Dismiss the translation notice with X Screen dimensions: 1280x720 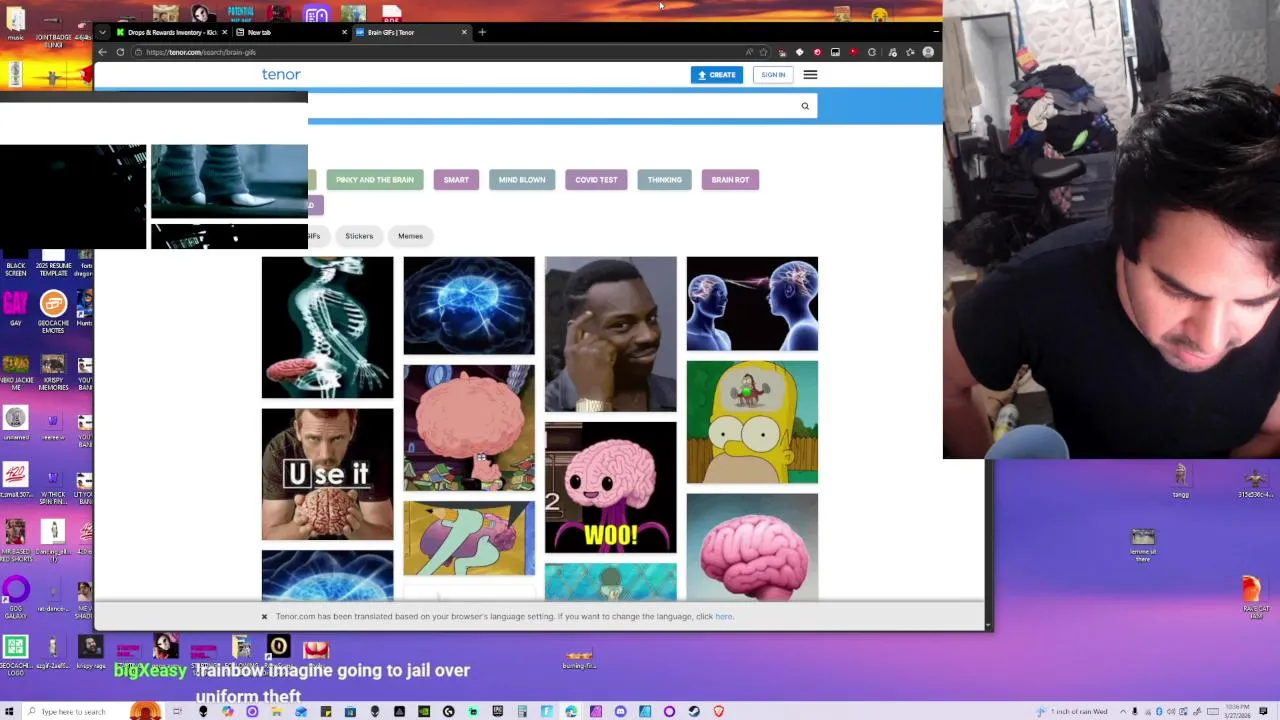coord(264,617)
